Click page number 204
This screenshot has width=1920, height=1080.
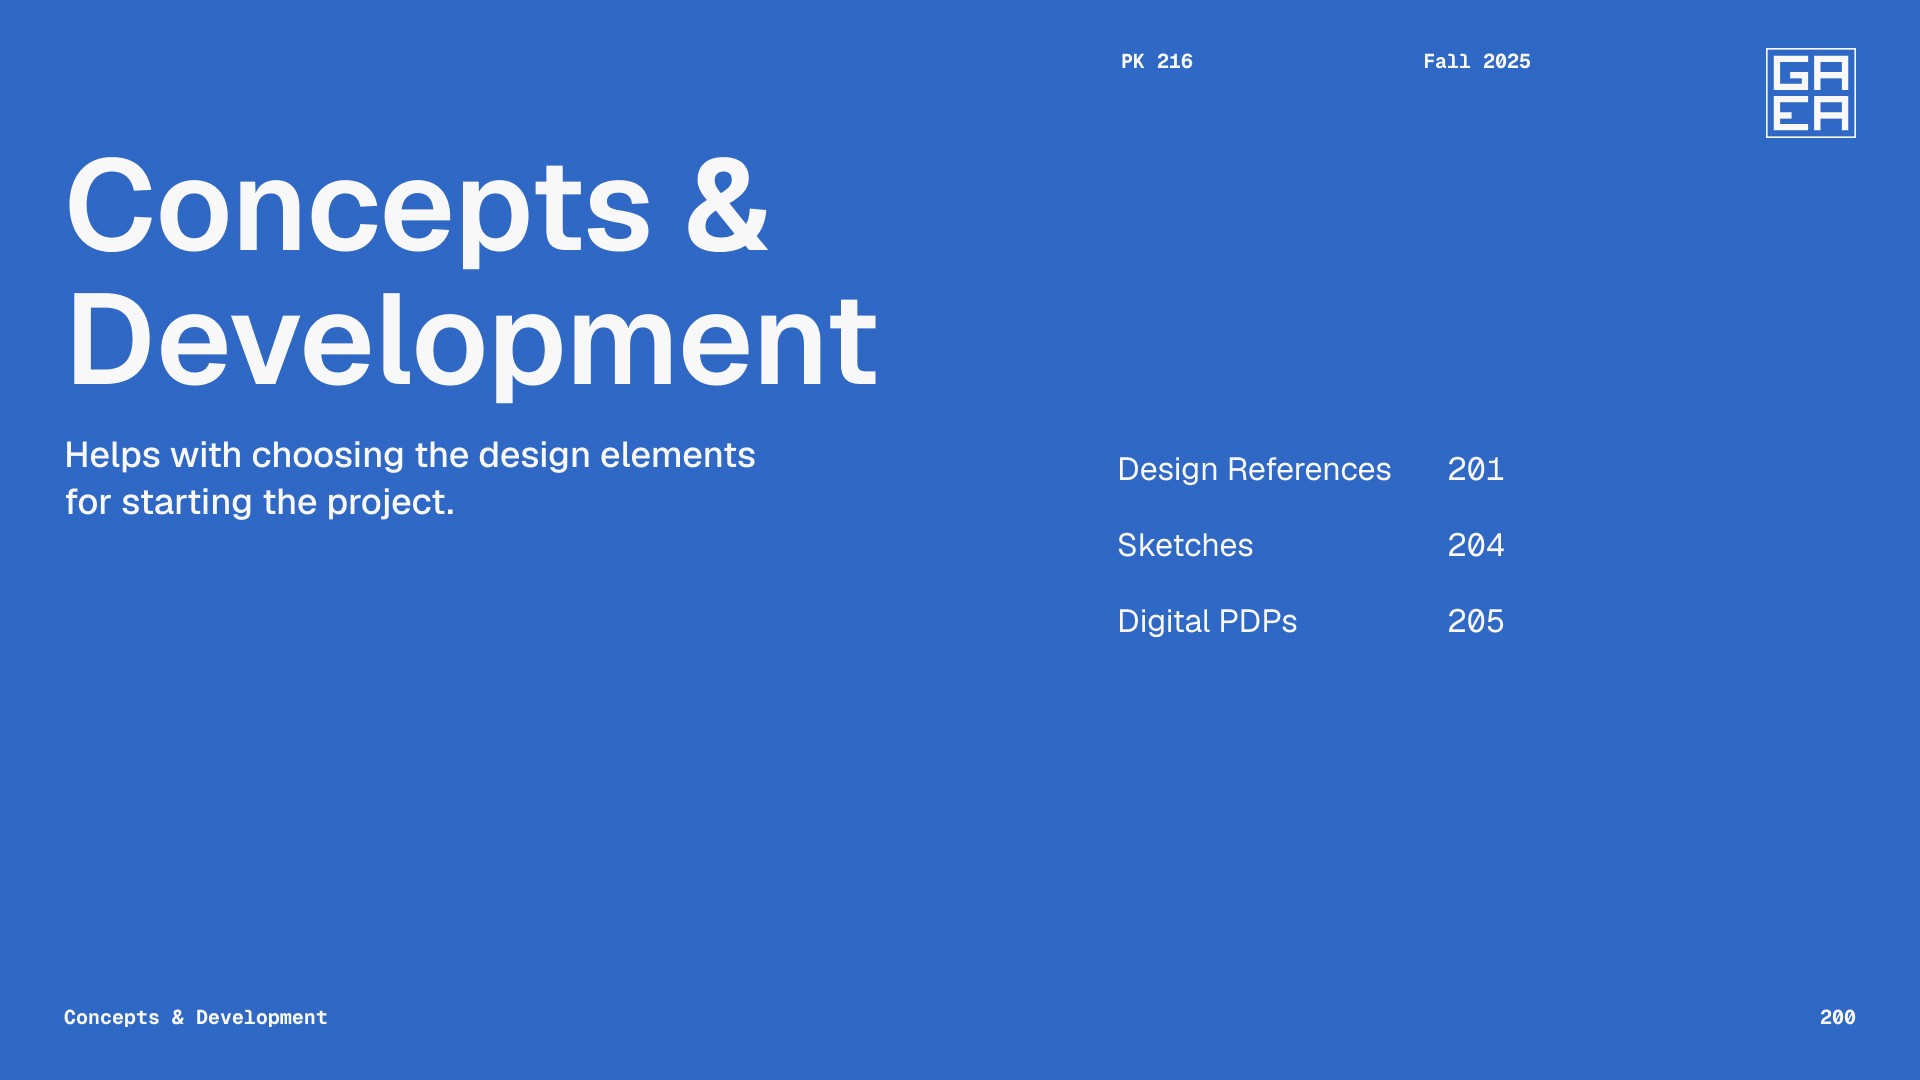coord(1475,545)
